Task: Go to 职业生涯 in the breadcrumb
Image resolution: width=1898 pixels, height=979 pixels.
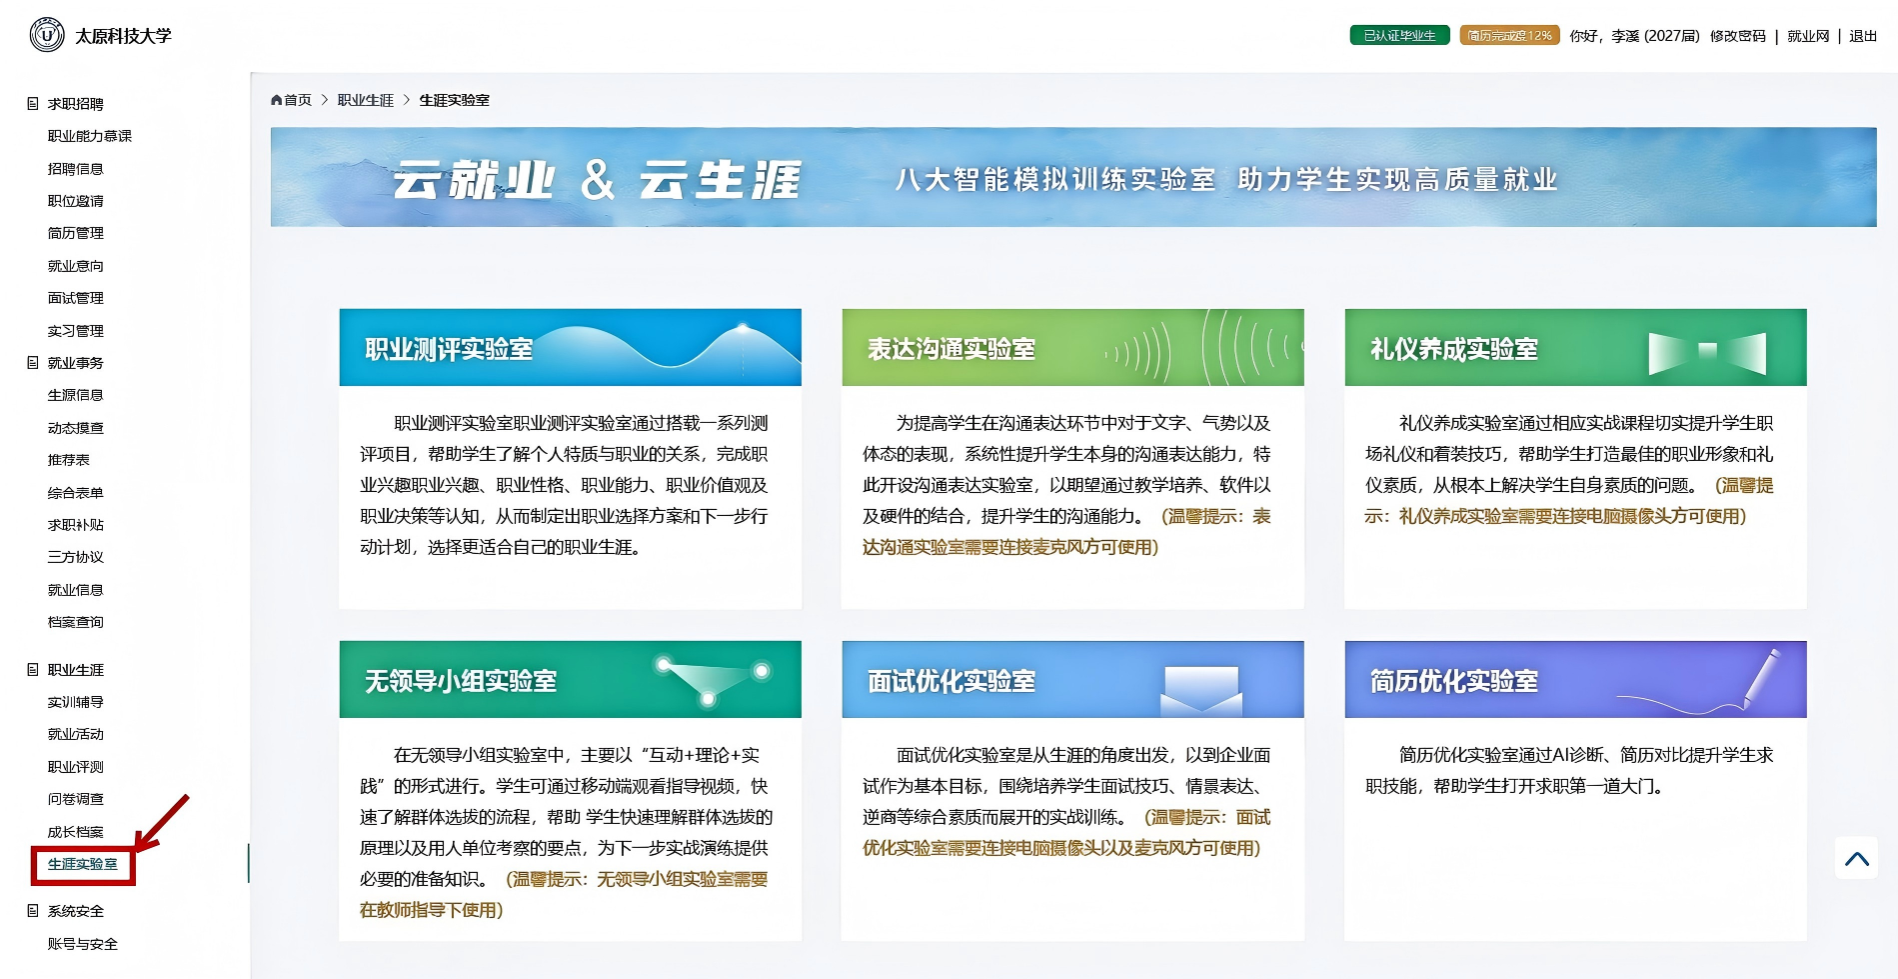Action: [x=365, y=100]
